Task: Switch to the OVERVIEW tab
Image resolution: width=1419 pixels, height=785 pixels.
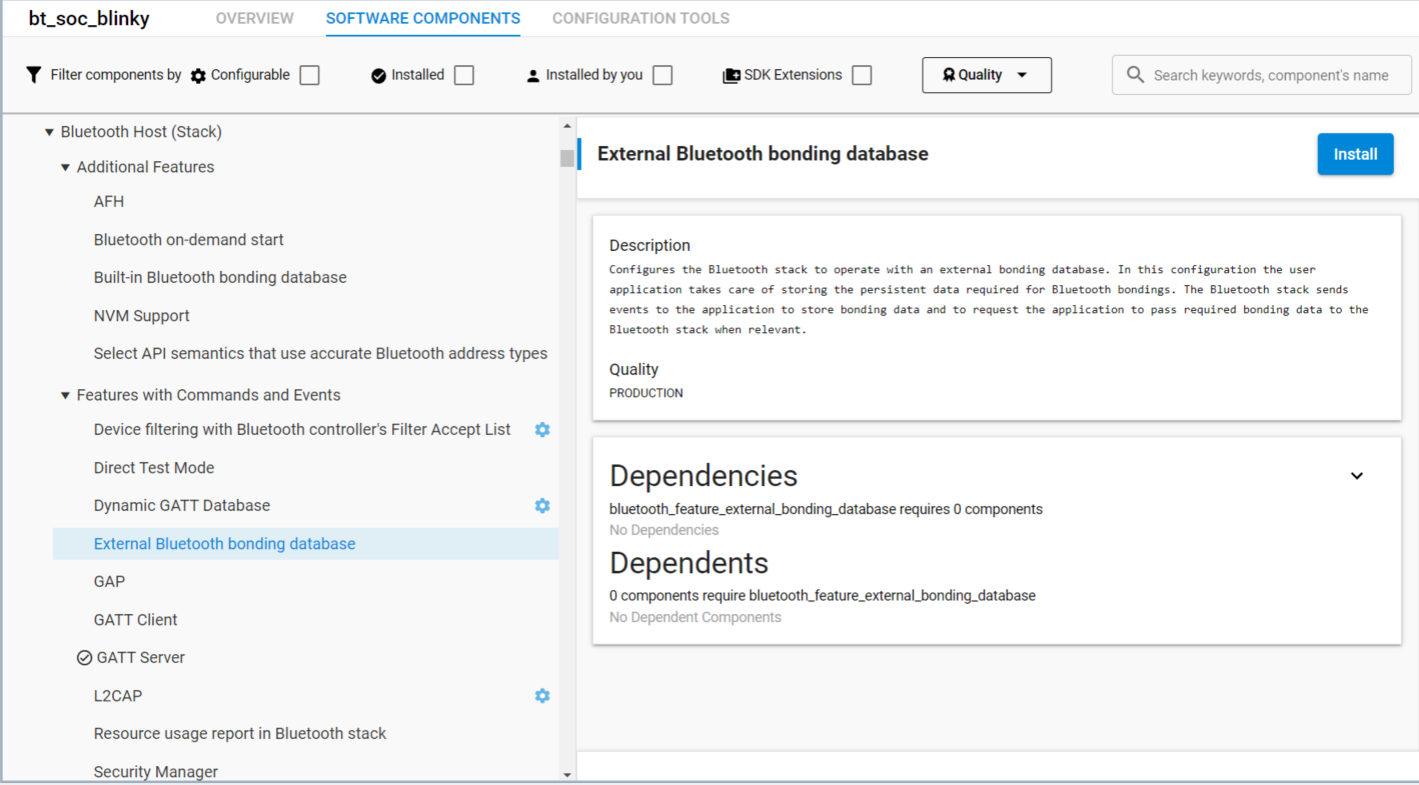Action: coord(254,18)
